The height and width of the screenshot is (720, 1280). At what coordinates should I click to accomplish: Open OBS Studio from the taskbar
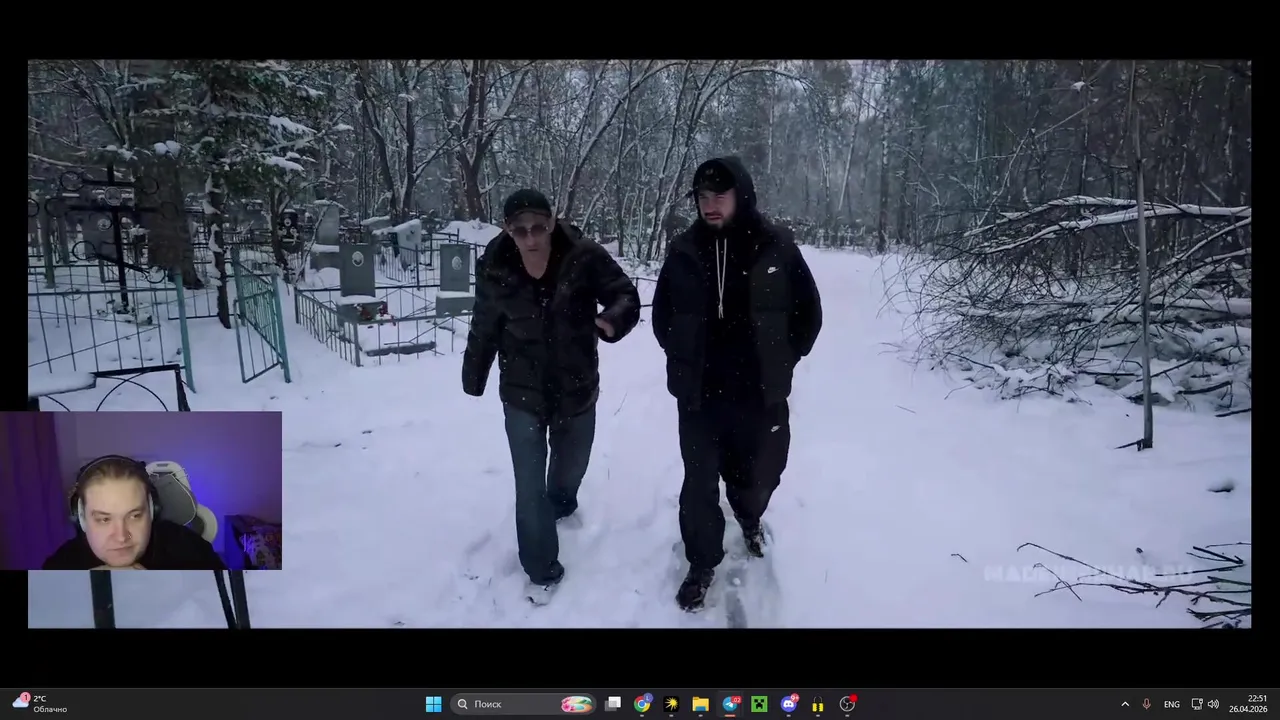[x=847, y=704]
